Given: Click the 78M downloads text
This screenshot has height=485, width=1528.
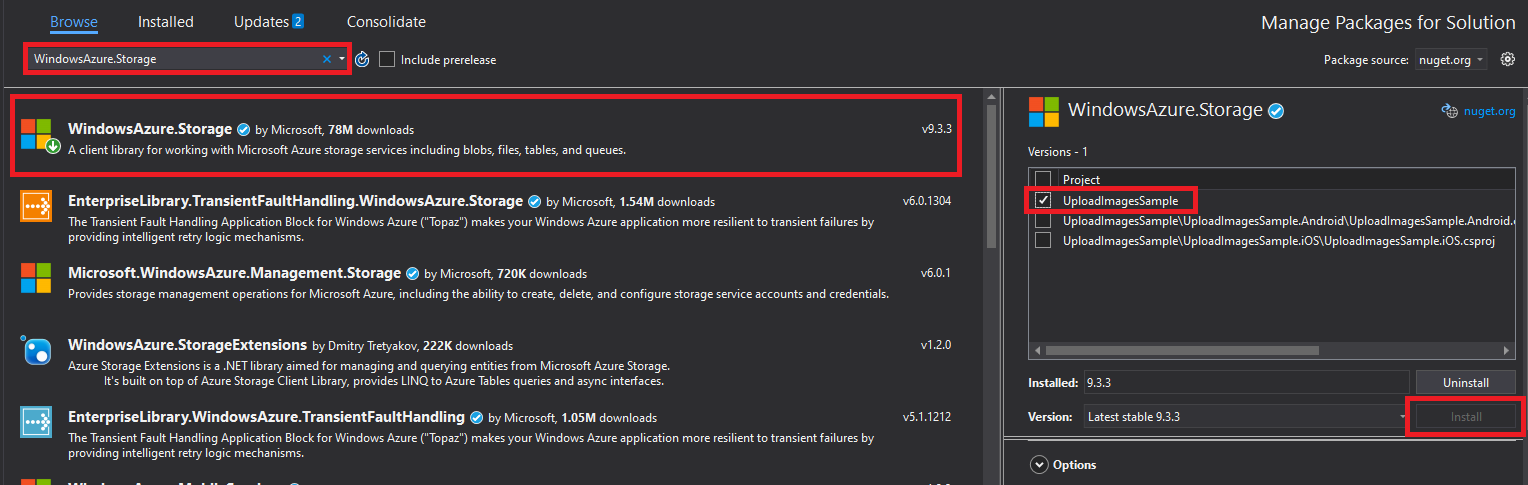Looking at the screenshot, I should [x=371, y=130].
